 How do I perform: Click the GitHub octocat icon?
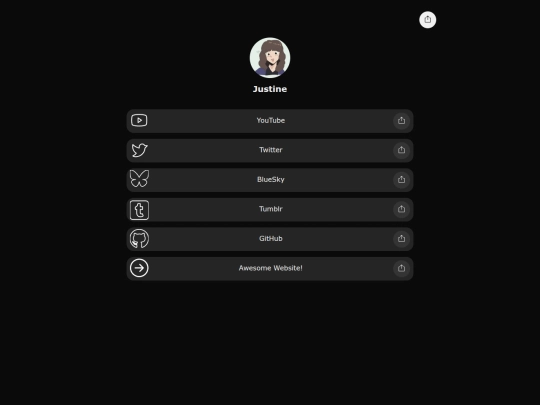click(x=139, y=239)
